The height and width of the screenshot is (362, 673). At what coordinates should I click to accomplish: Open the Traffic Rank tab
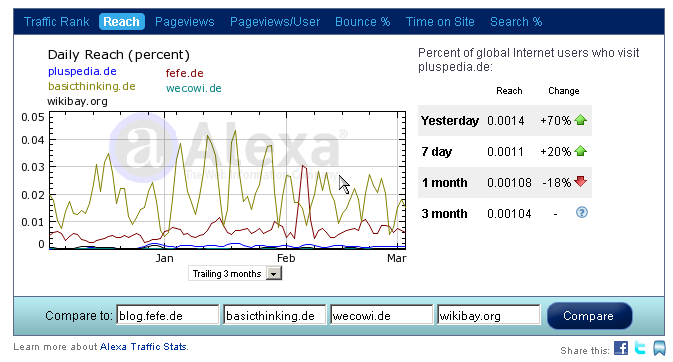coord(56,22)
